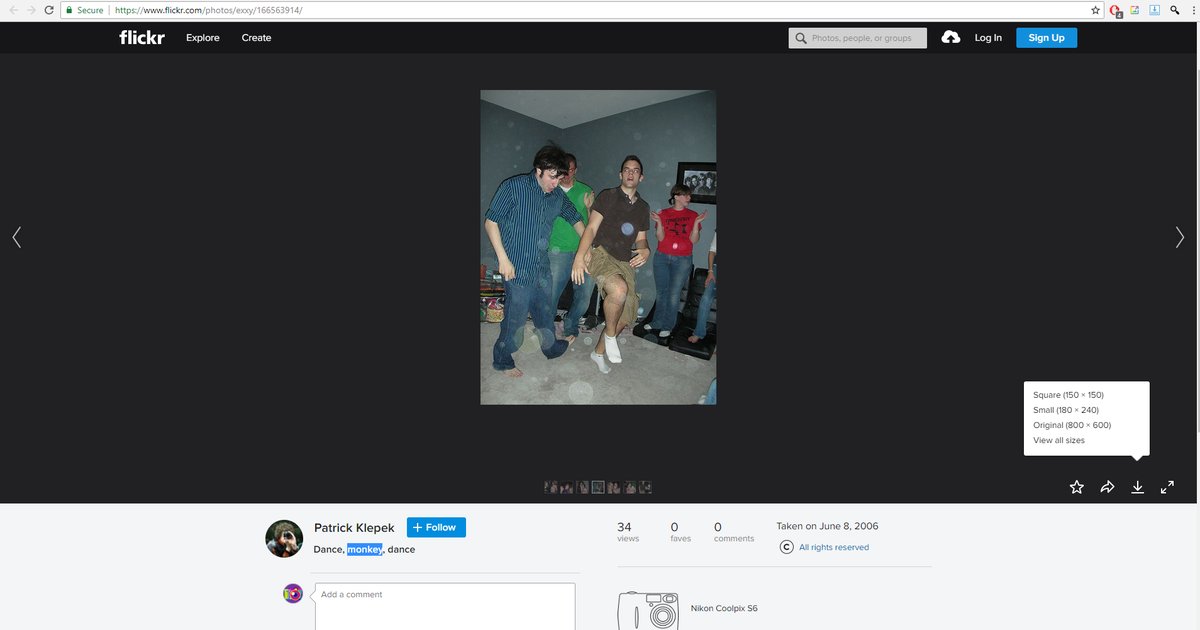Fave the photo with the star icon
This screenshot has width=1200, height=630.
pyautogui.click(x=1077, y=487)
